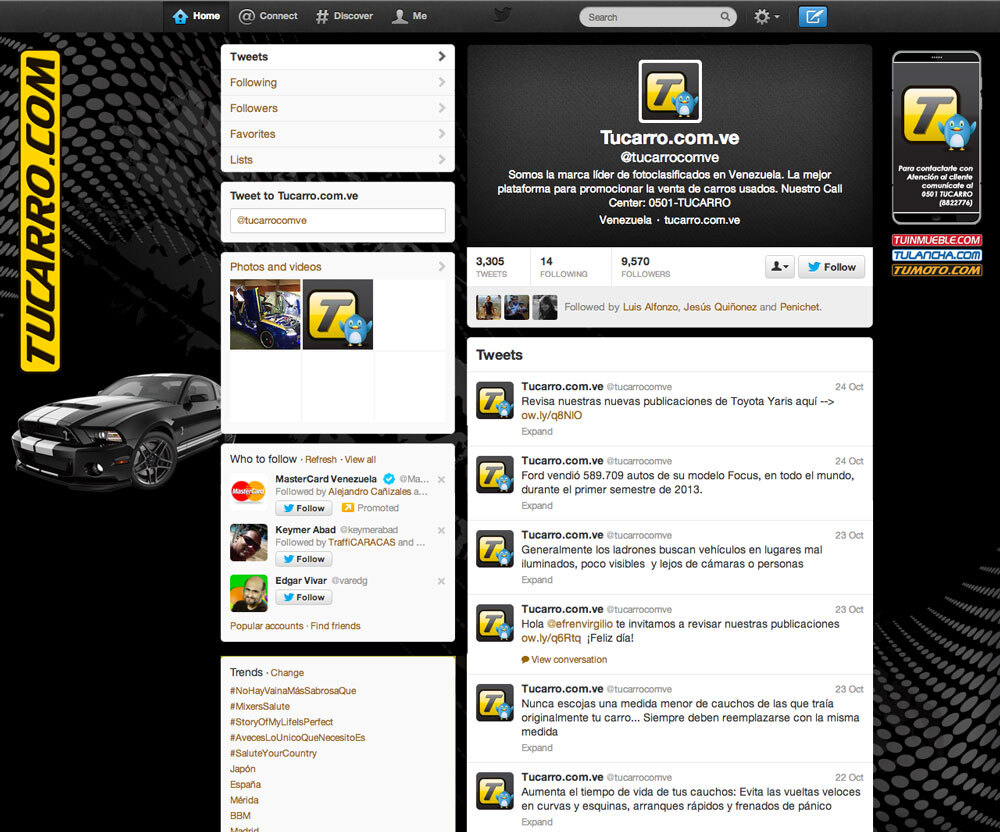Go to the Home tab
The image size is (1000, 832).
tap(196, 16)
